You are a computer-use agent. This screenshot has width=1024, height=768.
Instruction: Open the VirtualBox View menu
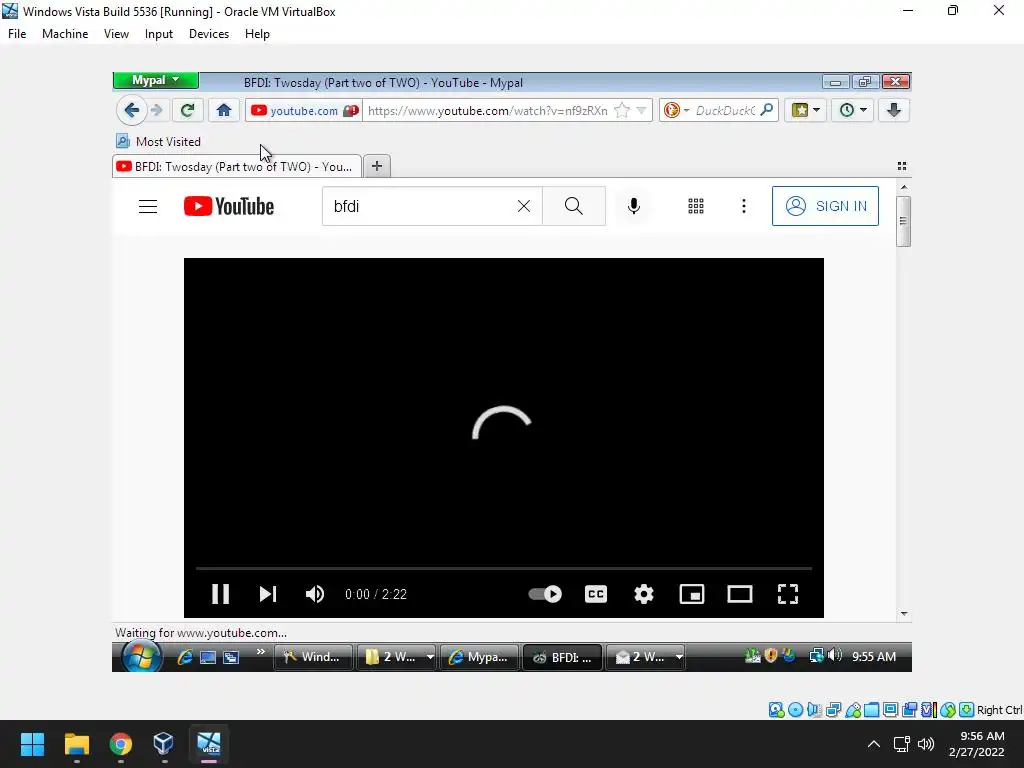click(116, 34)
